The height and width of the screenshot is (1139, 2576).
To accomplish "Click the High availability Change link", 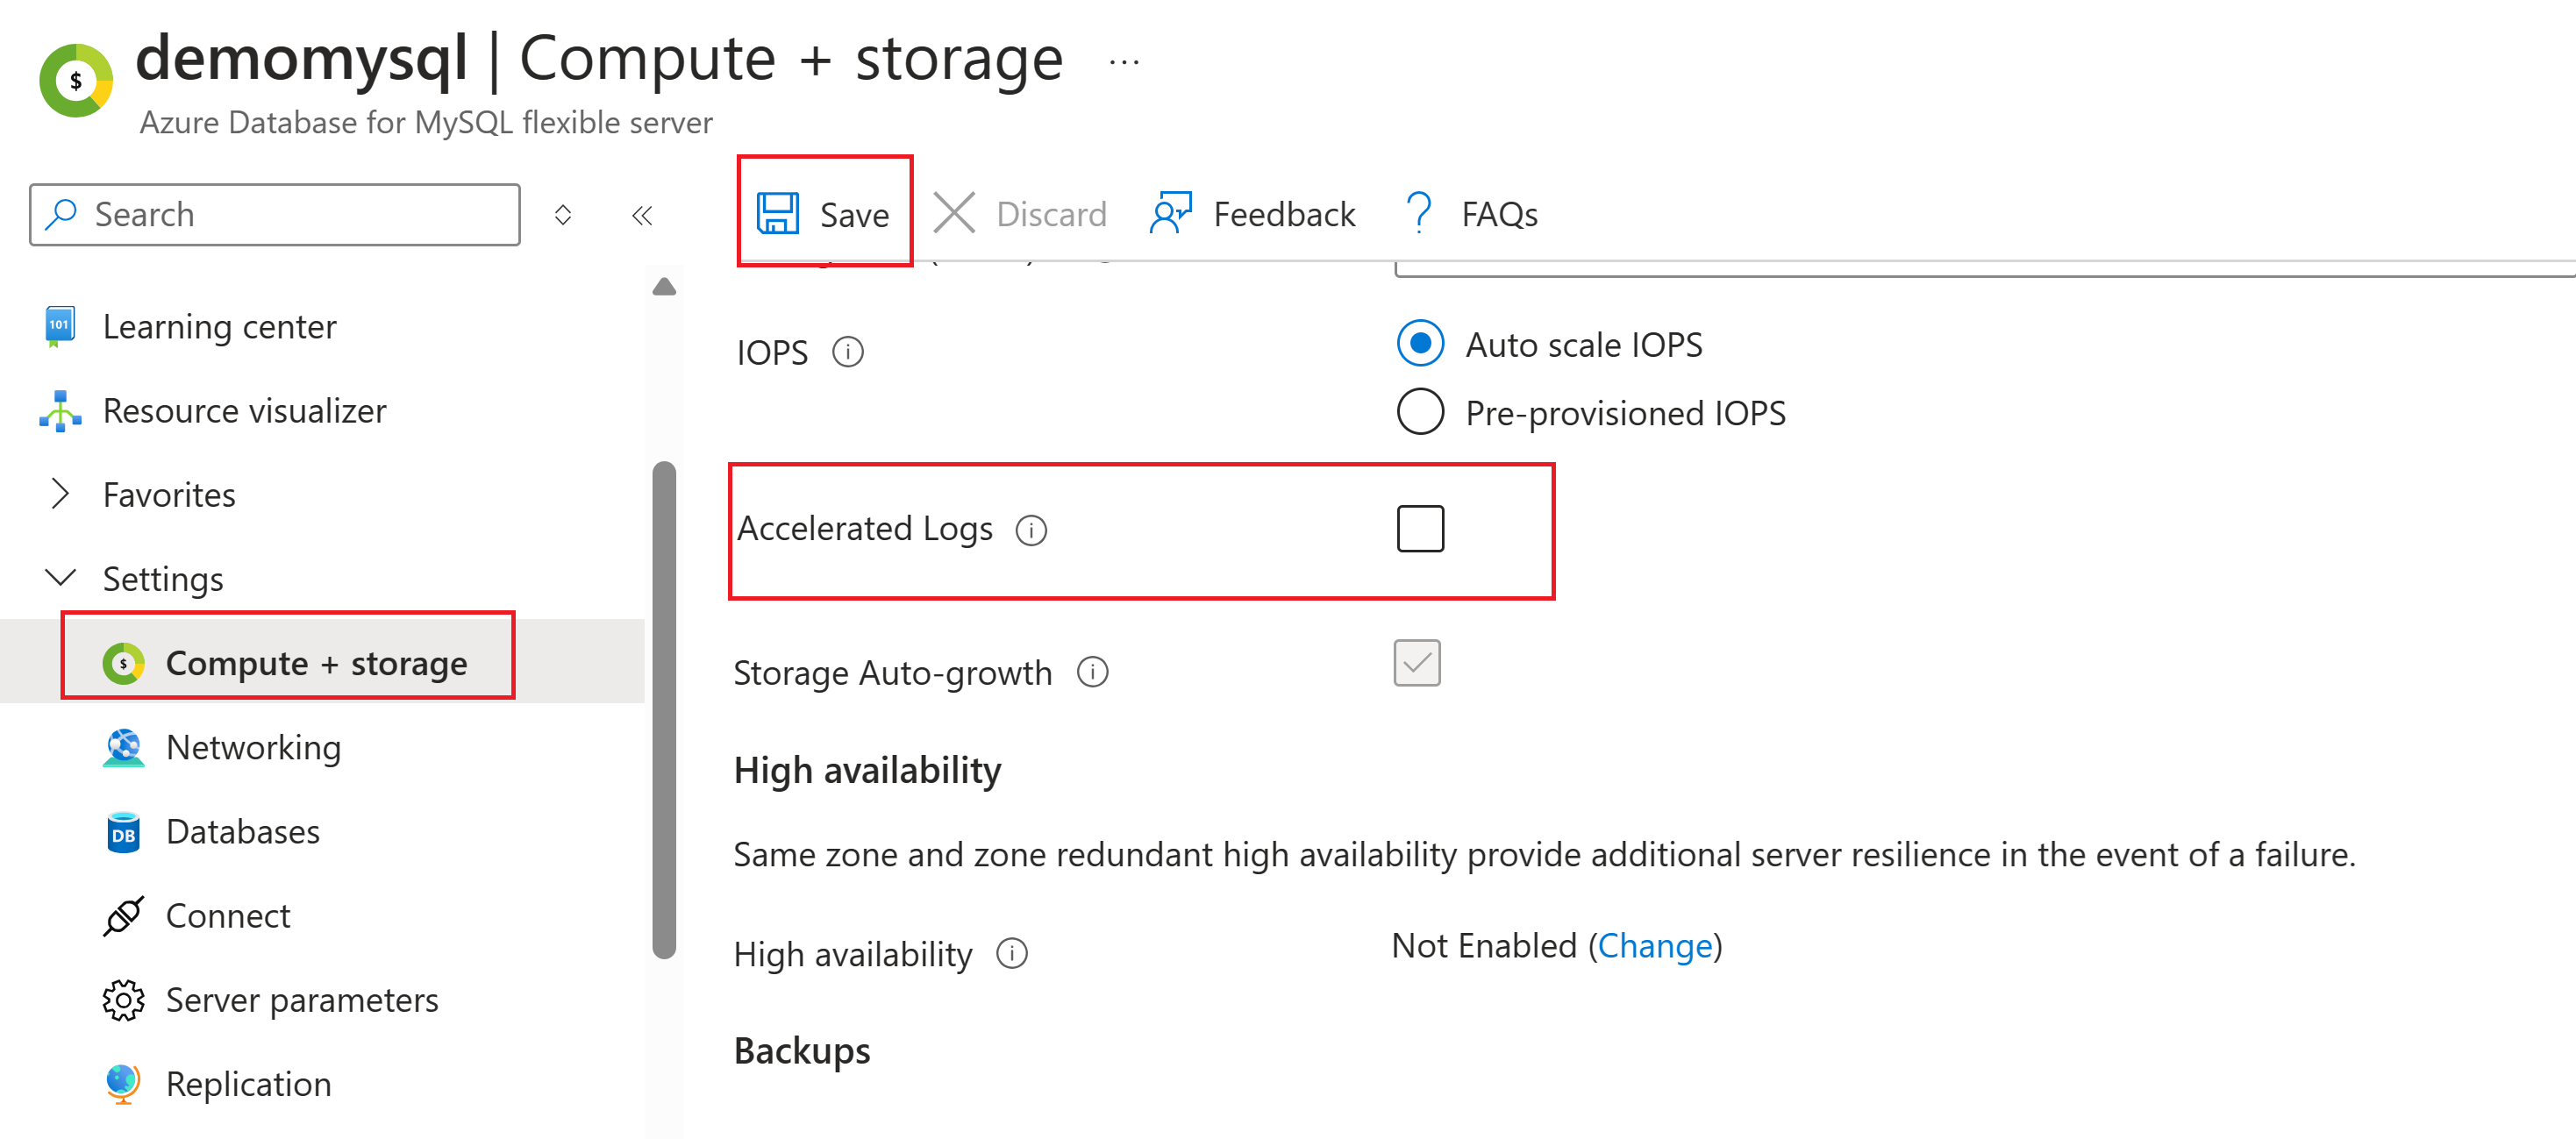I will (x=1654, y=945).
